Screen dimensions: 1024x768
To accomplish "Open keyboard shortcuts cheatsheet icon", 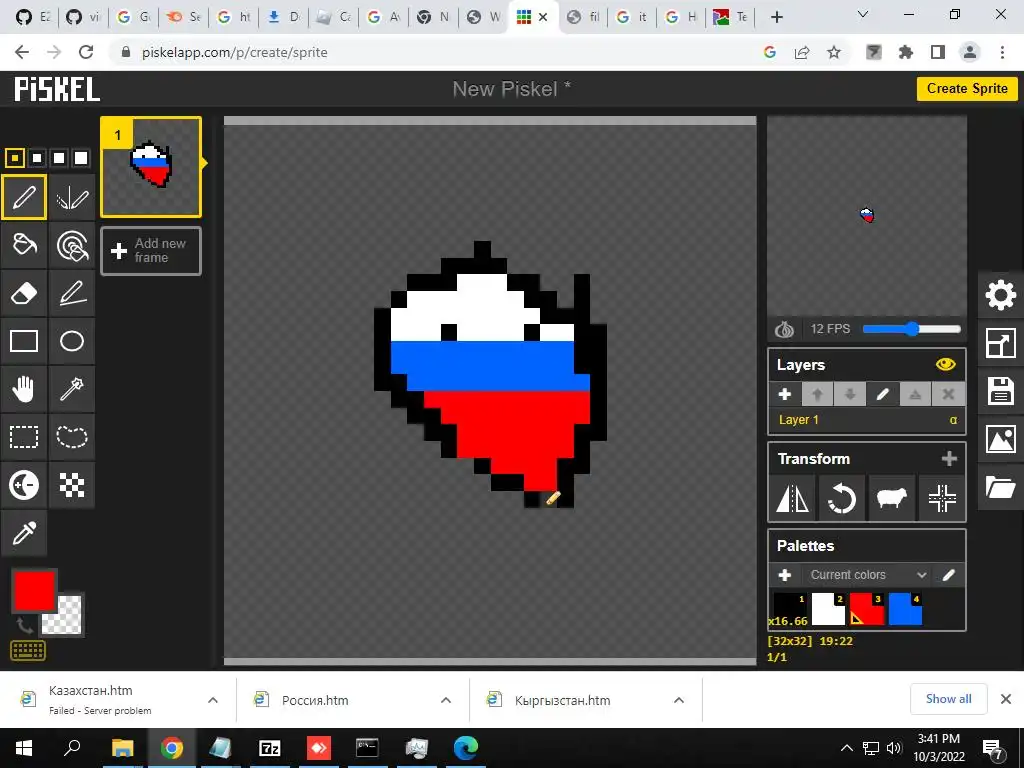I will pyautogui.click(x=28, y=650).
